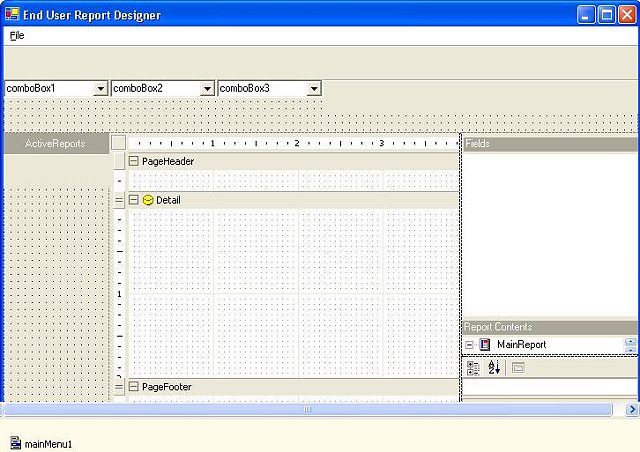This screenshot has height=452, width=640.
Task: Click the yellow Detail section icon
Action: tap(148, 200)
